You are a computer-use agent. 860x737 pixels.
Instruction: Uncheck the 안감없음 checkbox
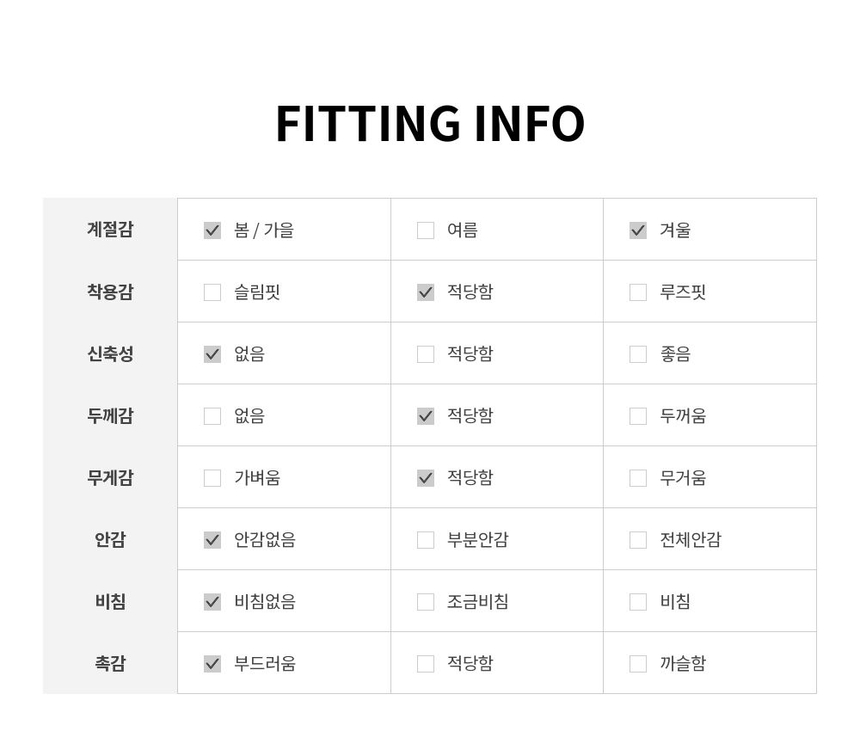pos(212,540)
